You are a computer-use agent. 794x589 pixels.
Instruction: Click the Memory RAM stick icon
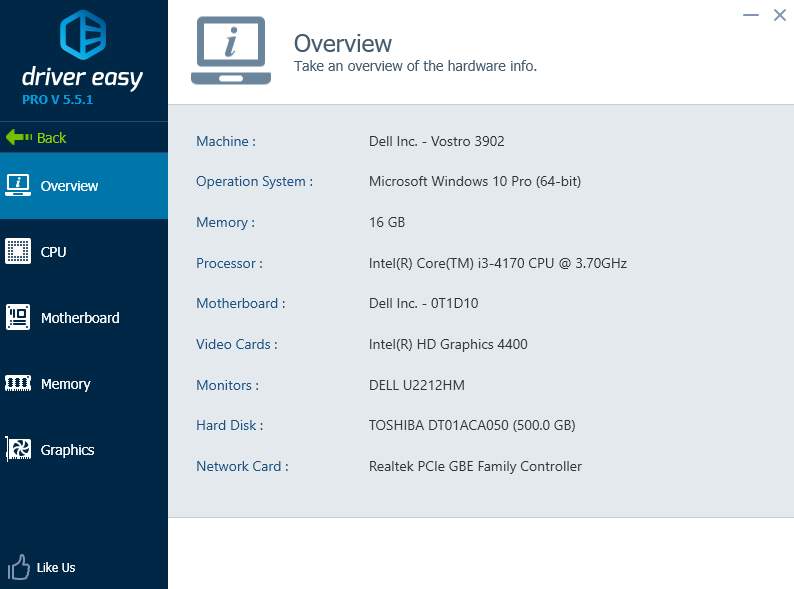[x=18, y=383]
